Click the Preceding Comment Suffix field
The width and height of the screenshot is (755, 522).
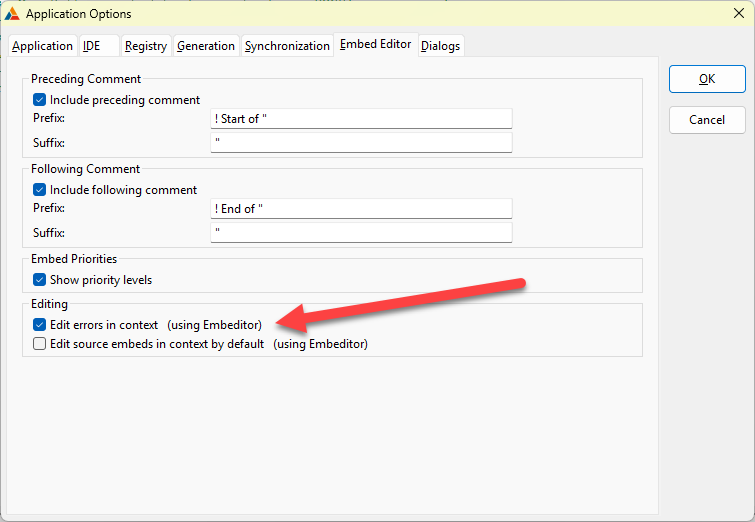click(361, 143)
